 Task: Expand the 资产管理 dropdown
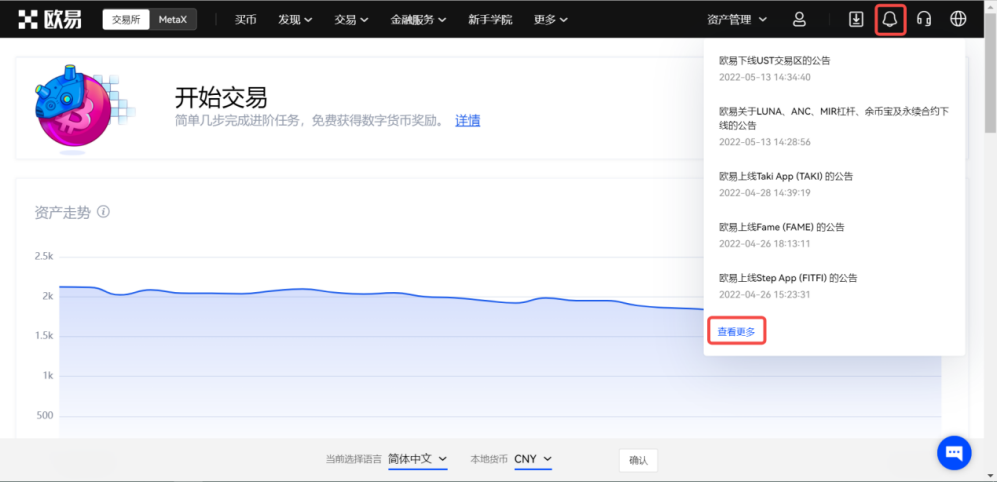(x=737, y=19)
